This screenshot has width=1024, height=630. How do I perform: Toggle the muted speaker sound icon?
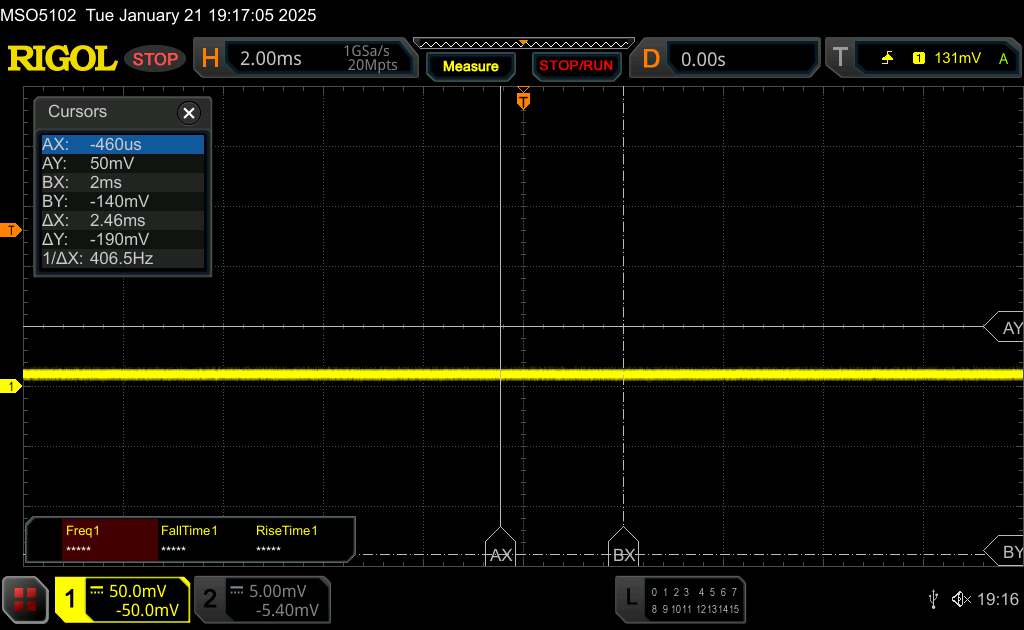pyautogui.click(x=960, y=599)
